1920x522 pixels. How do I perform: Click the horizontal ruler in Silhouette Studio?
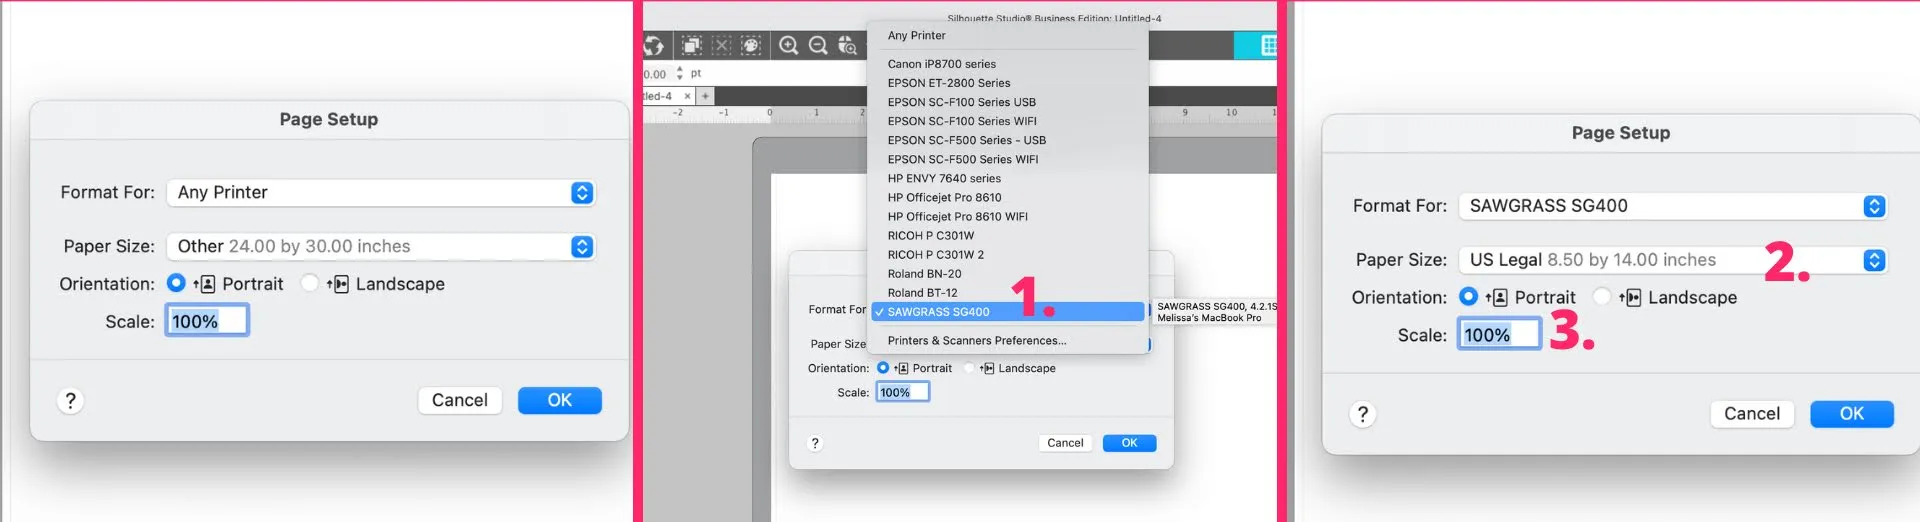point(960,114)
